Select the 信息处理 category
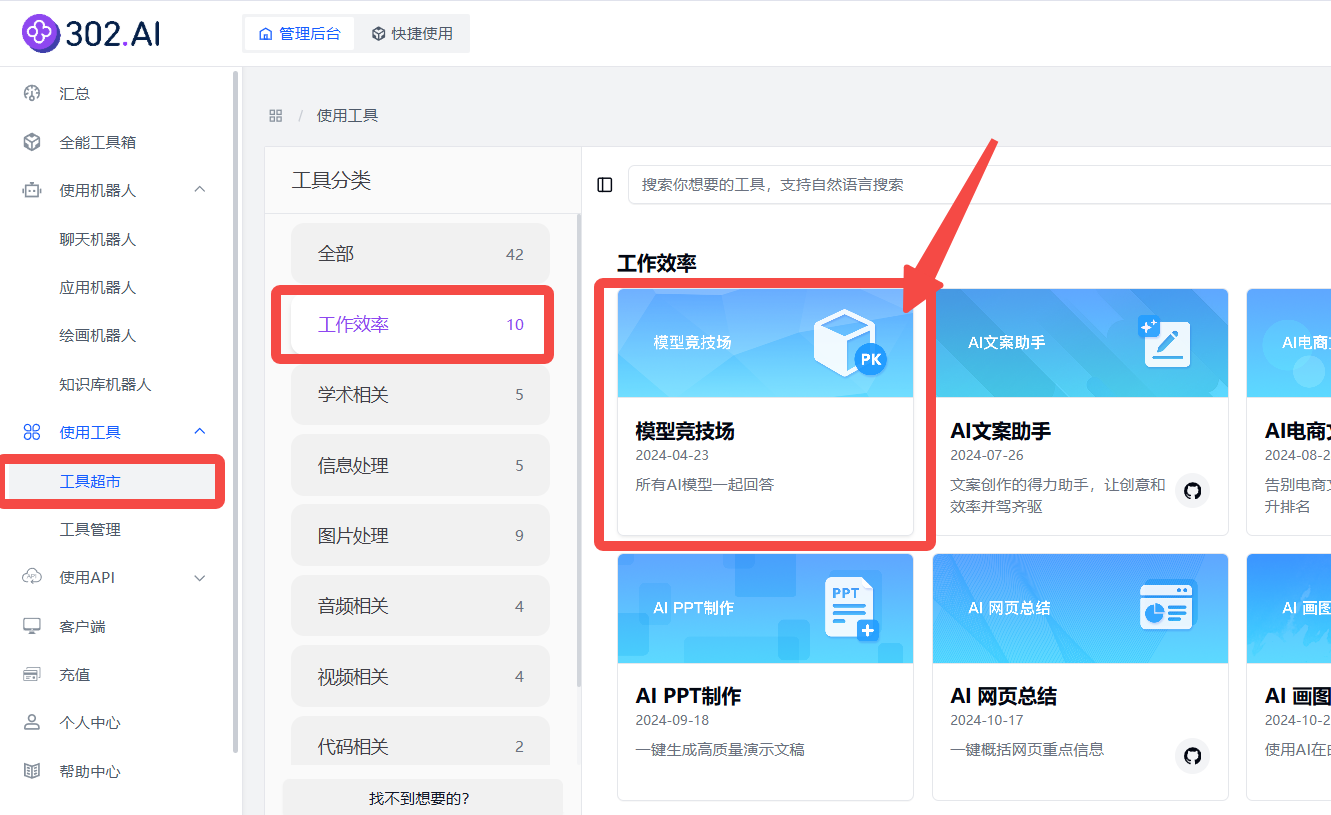Image resolution: width=1331 pixels, height=815 pixels. 420,465
